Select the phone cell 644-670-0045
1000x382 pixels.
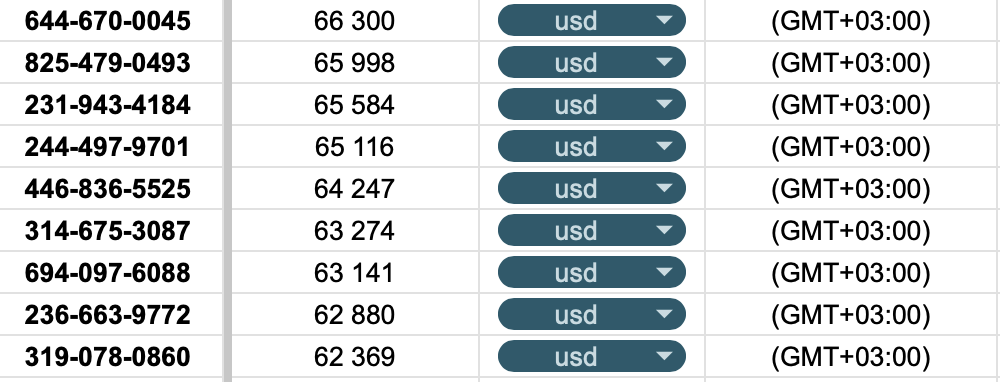[111, 20]
